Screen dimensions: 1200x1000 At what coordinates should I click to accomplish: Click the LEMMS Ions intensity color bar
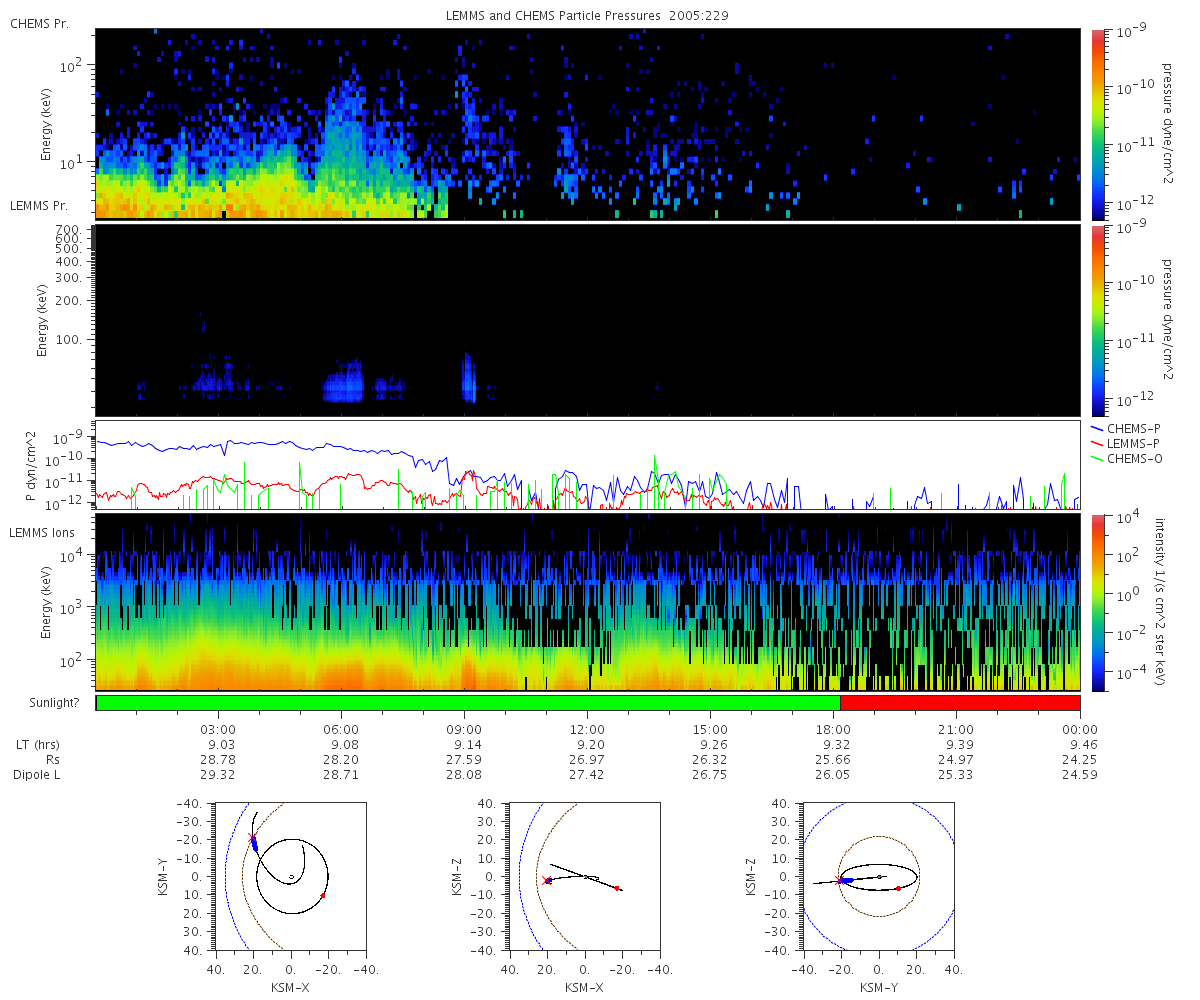(1098, 602)
